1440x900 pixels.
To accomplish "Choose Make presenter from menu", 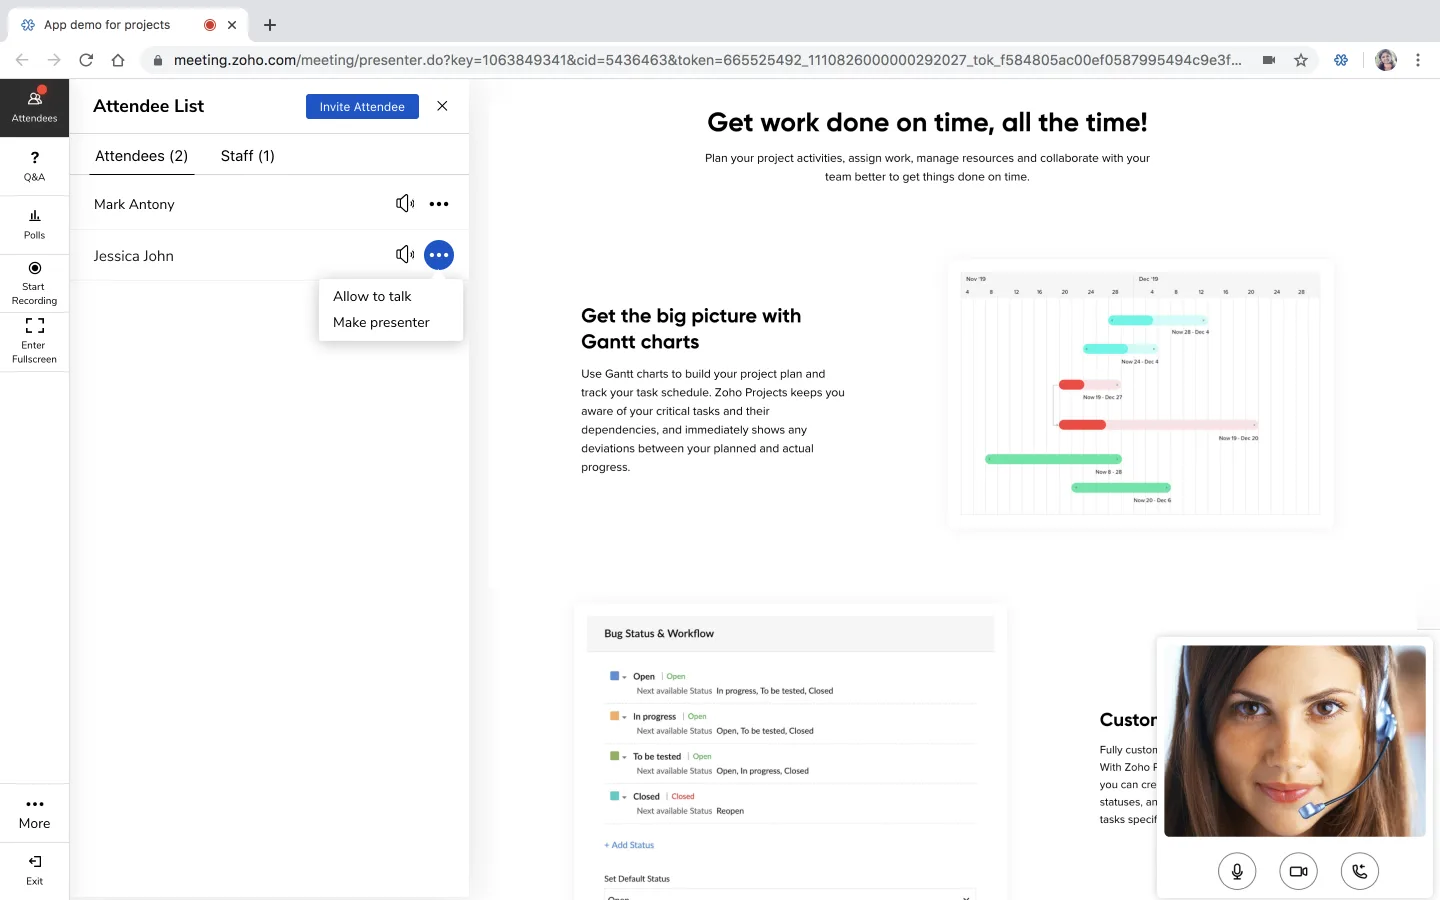I will [x=381, y=322].
